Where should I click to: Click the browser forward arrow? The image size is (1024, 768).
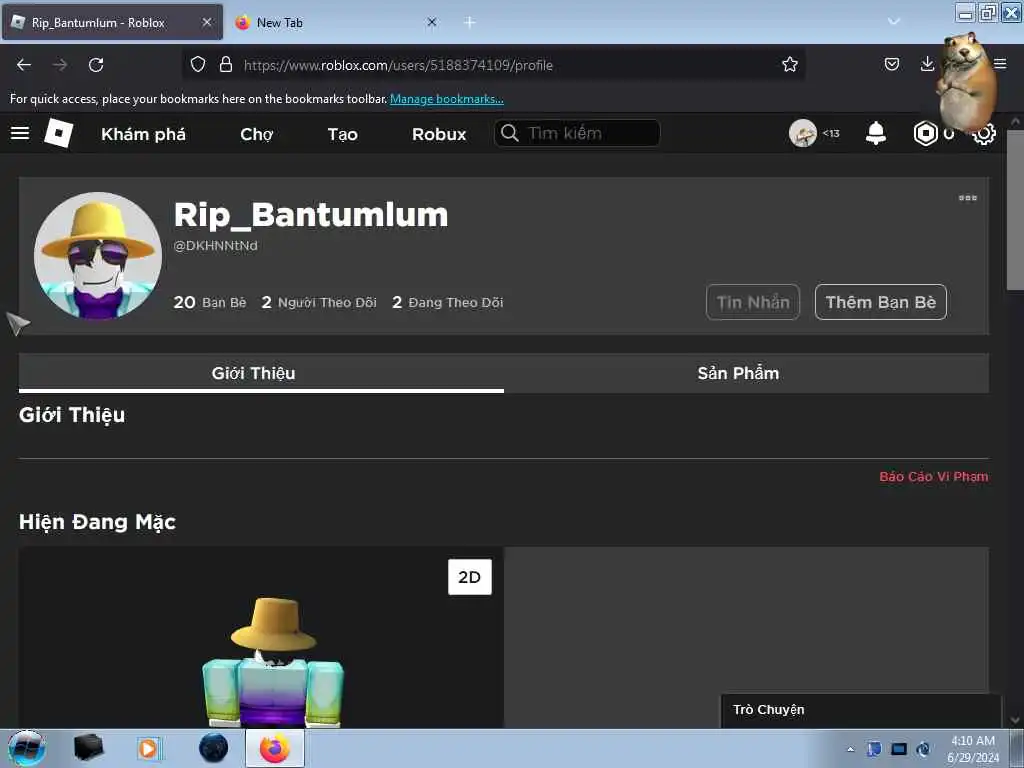pos(60,65)
